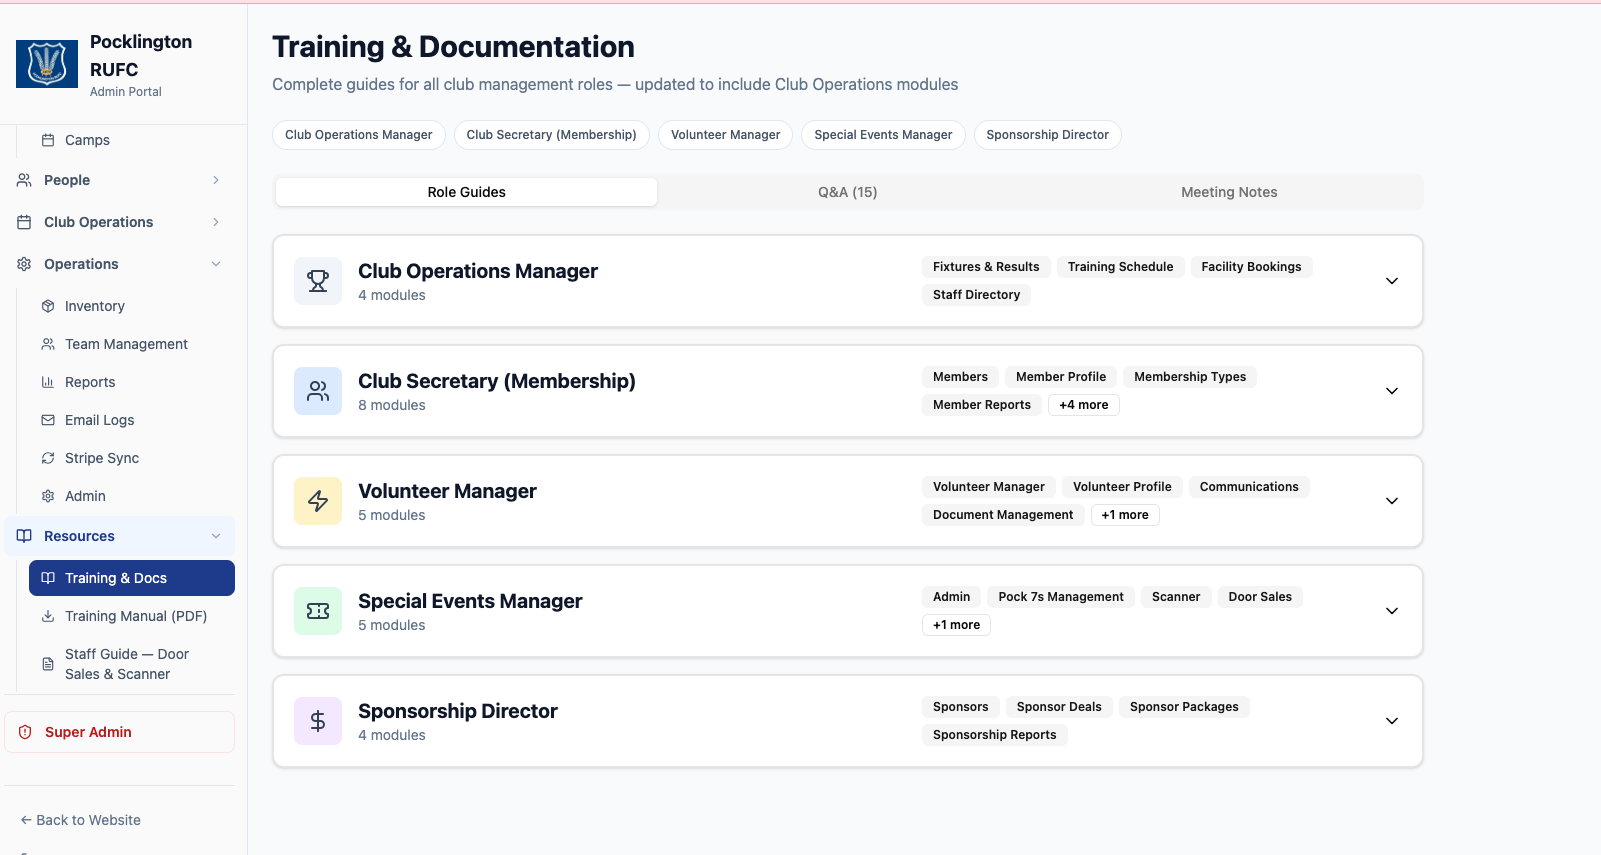Click the ticket icon on Special Events Manager card
The height and width of the screenshot is (855, 1601).
[x=318, y=611]
